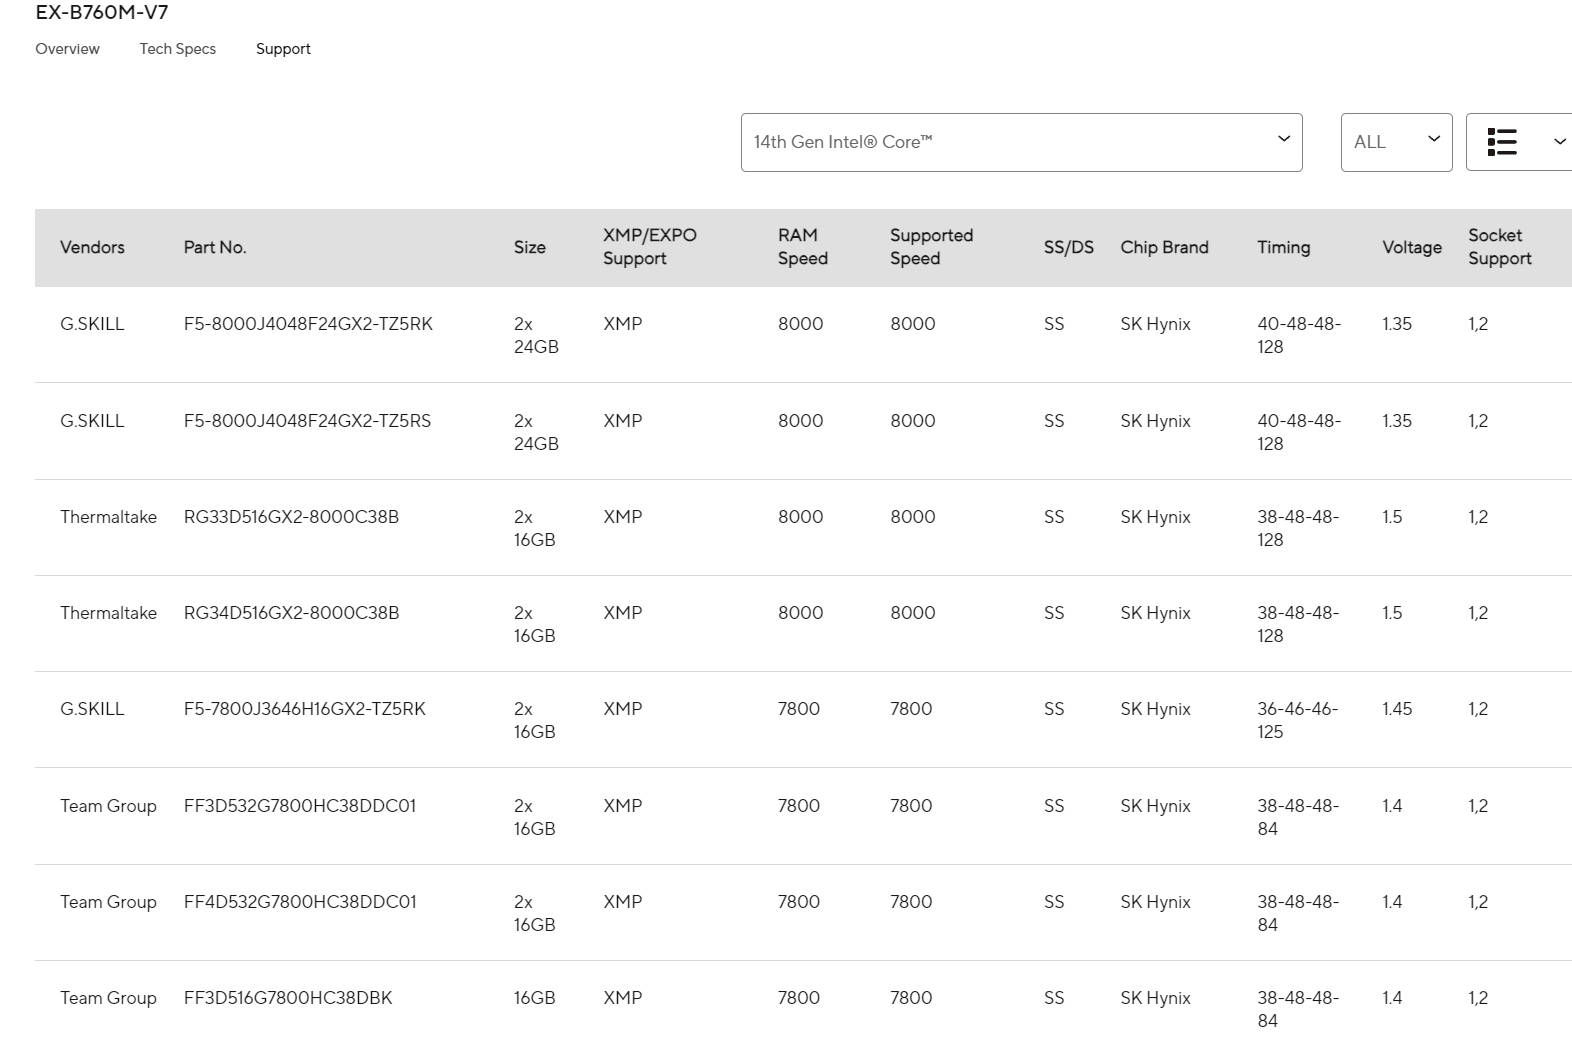Click the Voltage column header
This screenshot has height=1044, width=1572.
pos(1412,247)
